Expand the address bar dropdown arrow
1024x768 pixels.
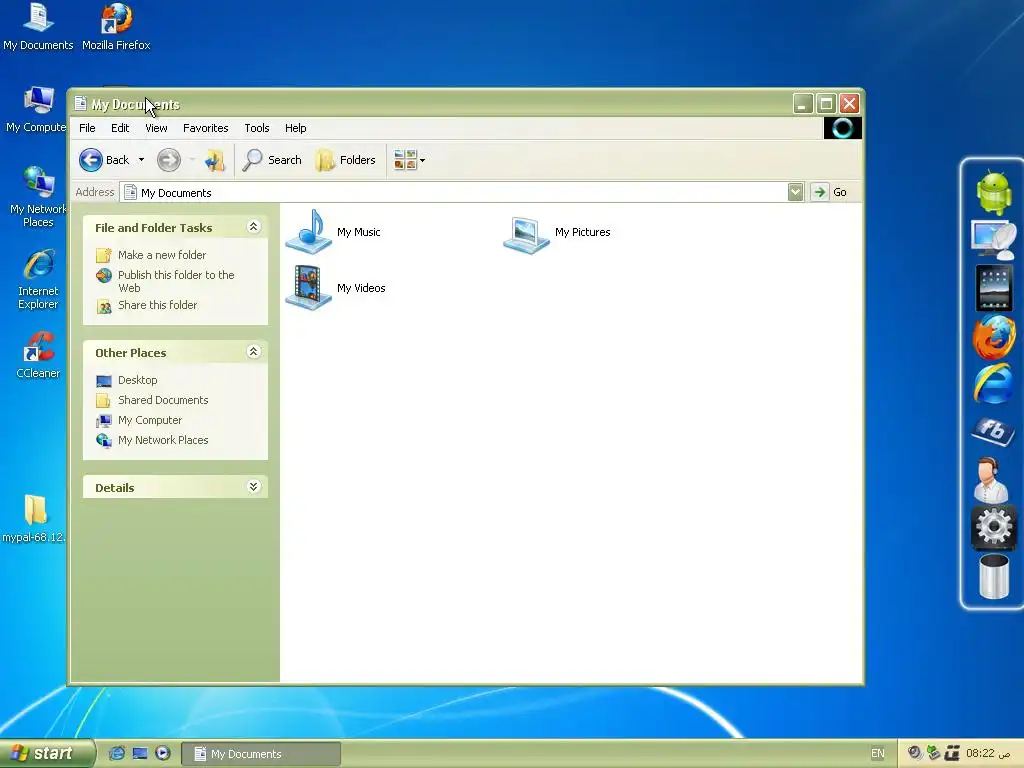click(x=795, y=192)
